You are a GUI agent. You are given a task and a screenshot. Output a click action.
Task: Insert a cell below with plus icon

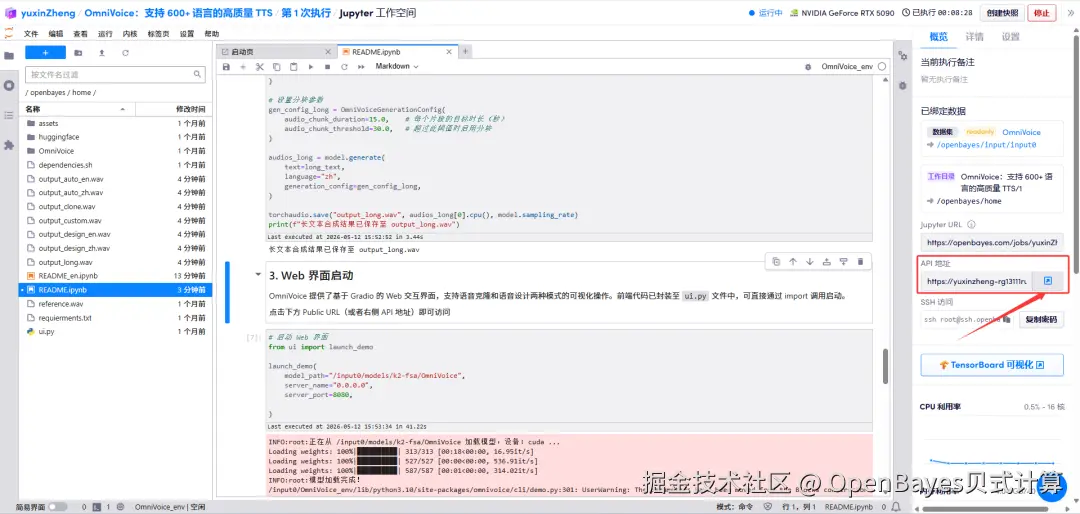coord(242,67)
